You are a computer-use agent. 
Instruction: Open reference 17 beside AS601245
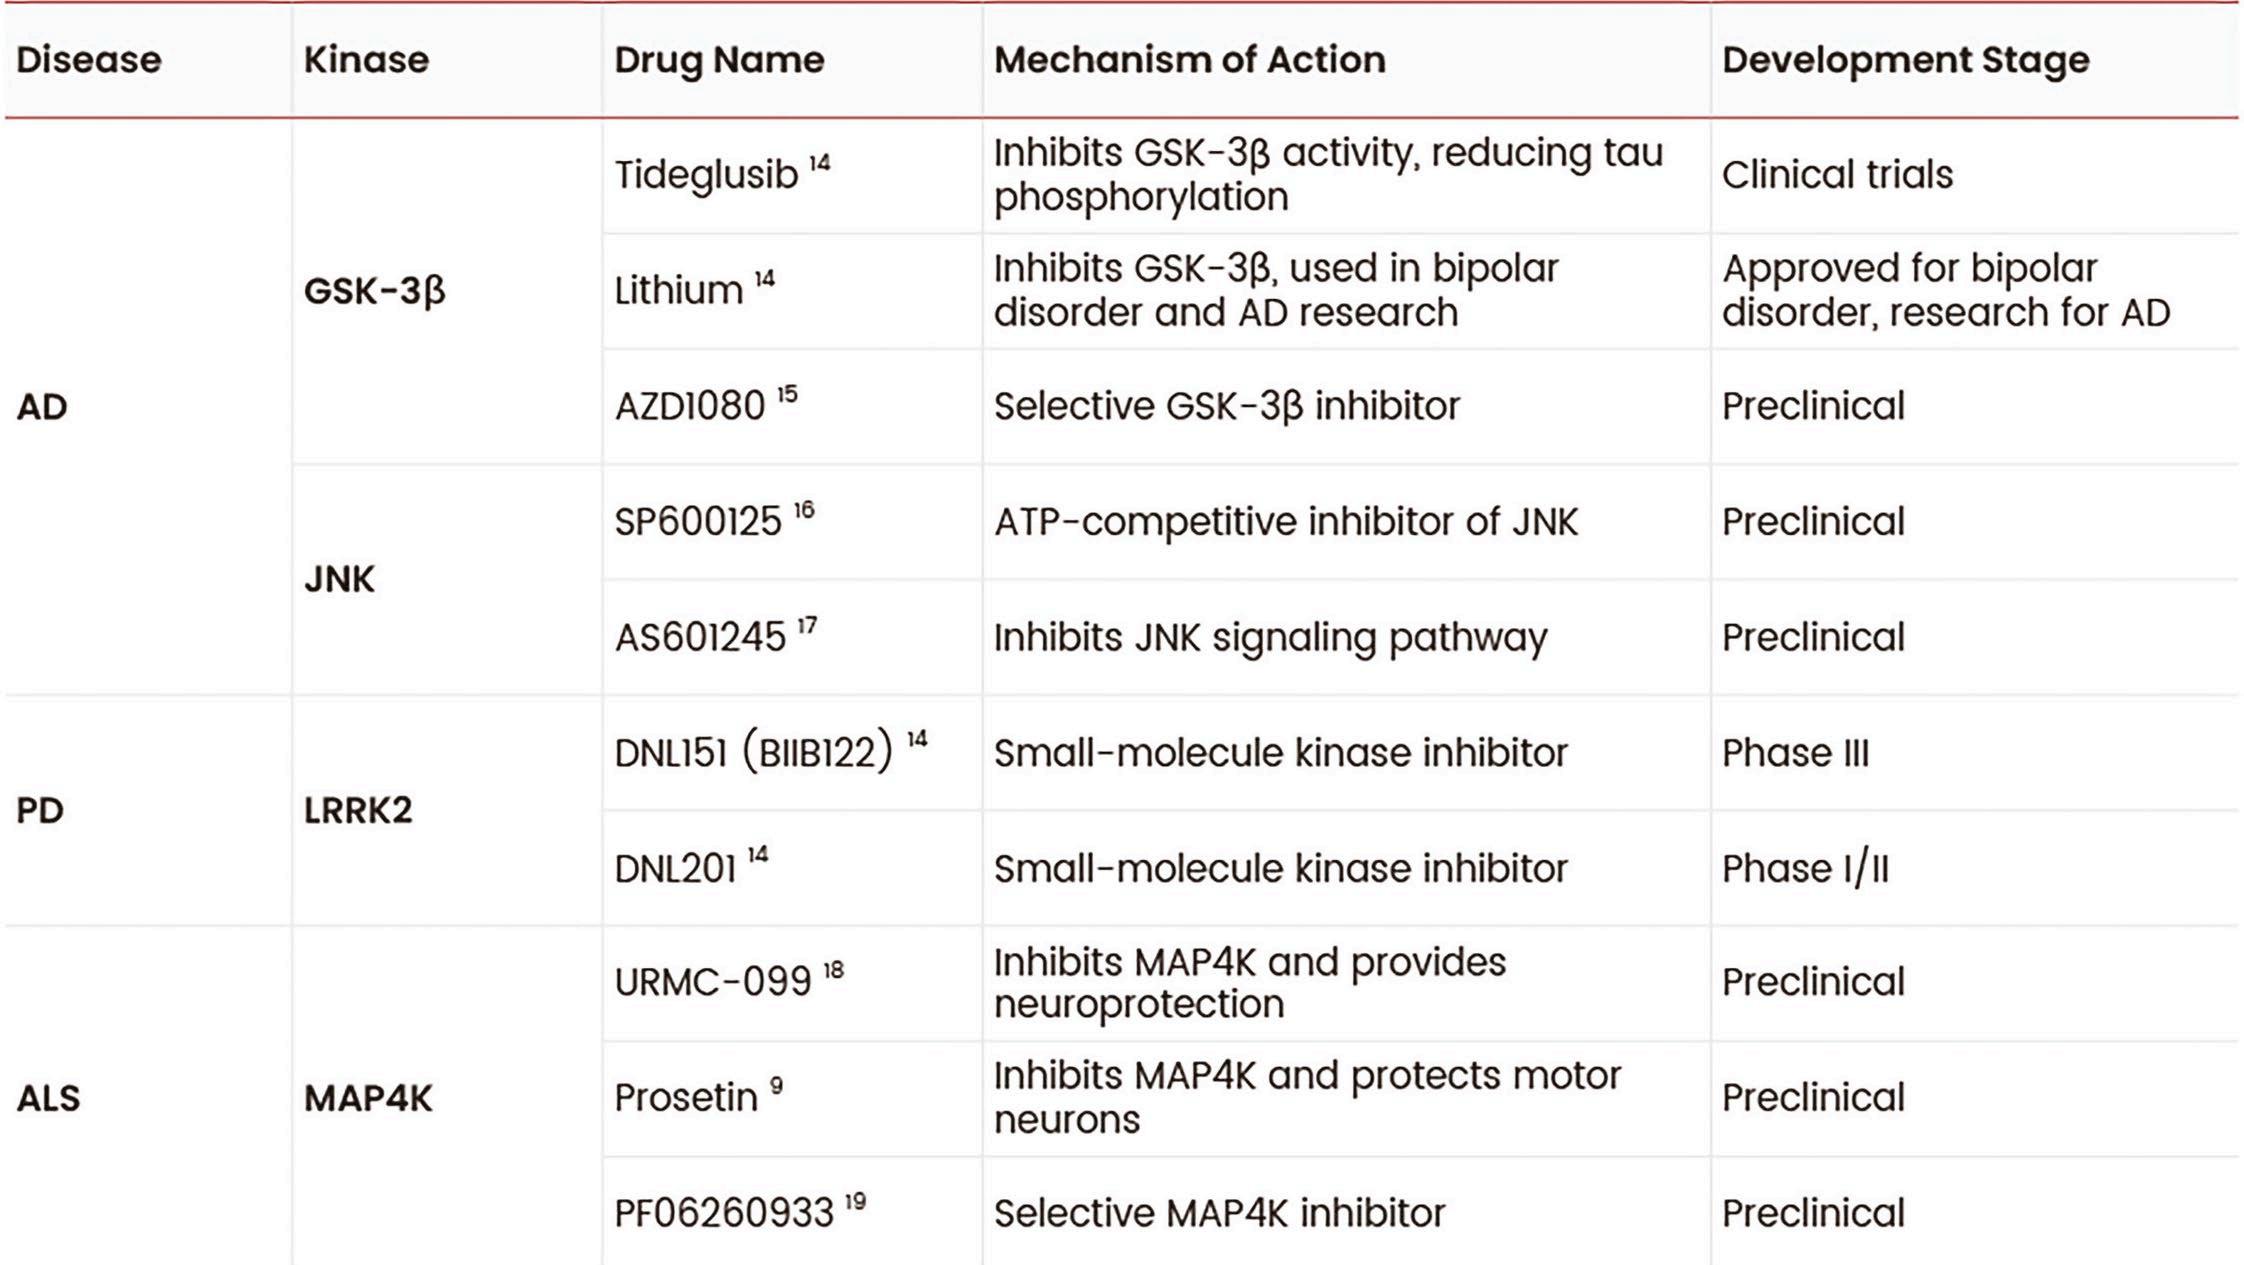tap(807, 626)
